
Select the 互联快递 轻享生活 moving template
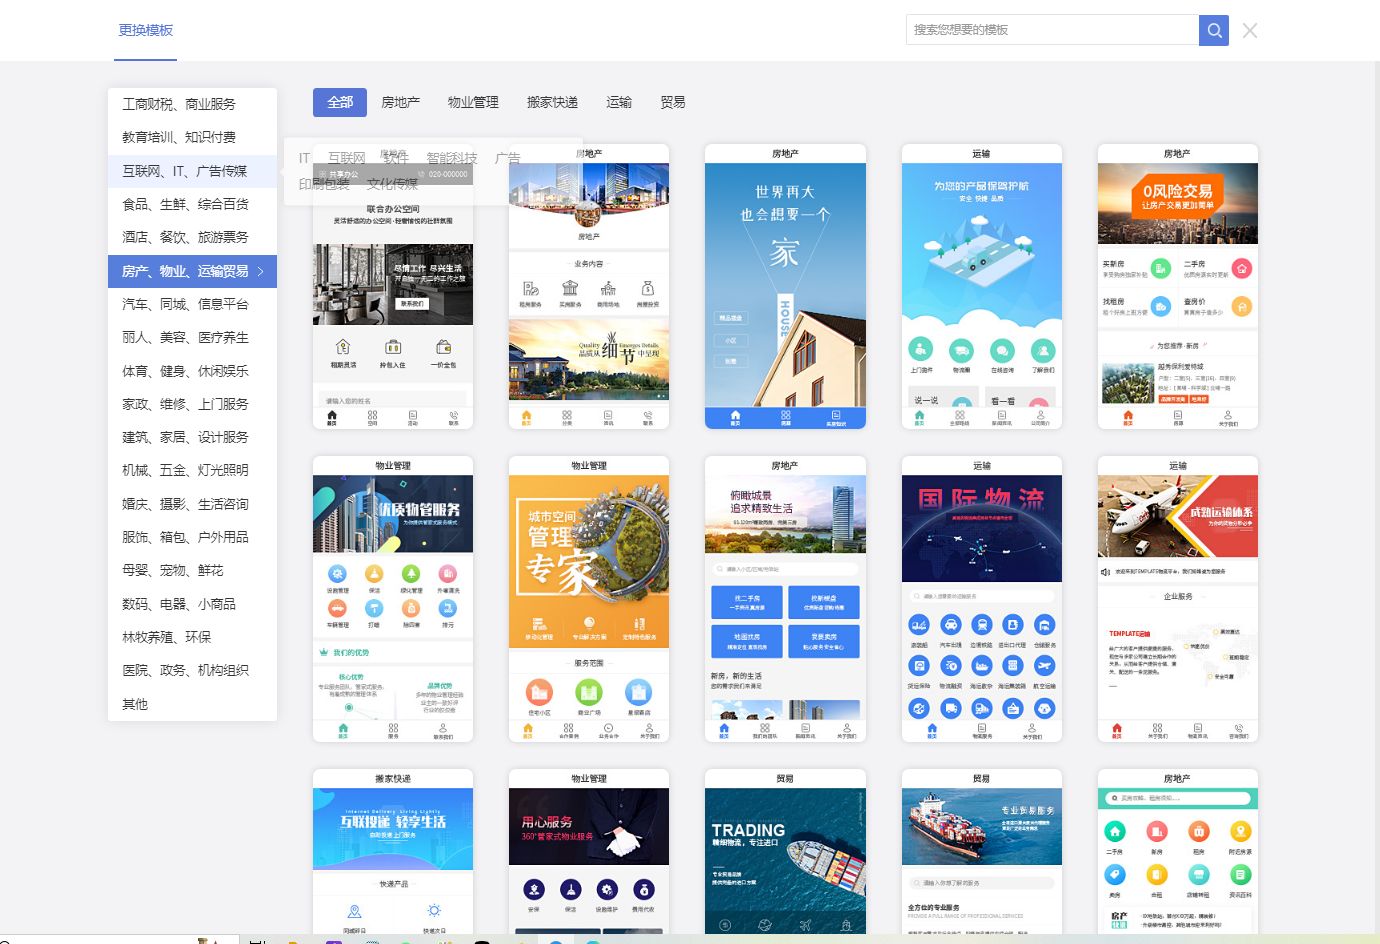coord(393,852)
